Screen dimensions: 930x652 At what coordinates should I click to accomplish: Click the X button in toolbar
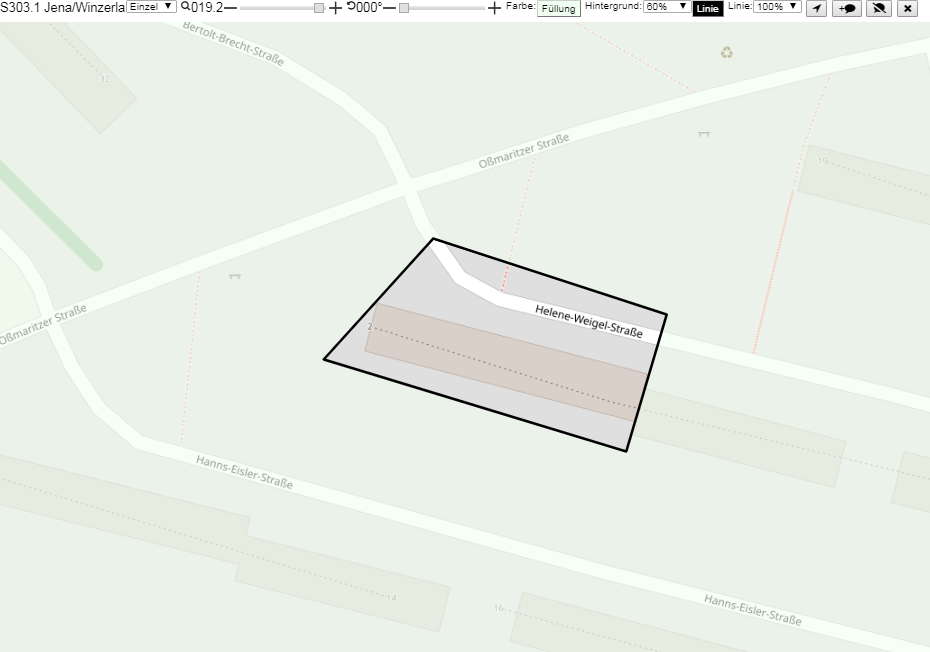coord(907,8)
